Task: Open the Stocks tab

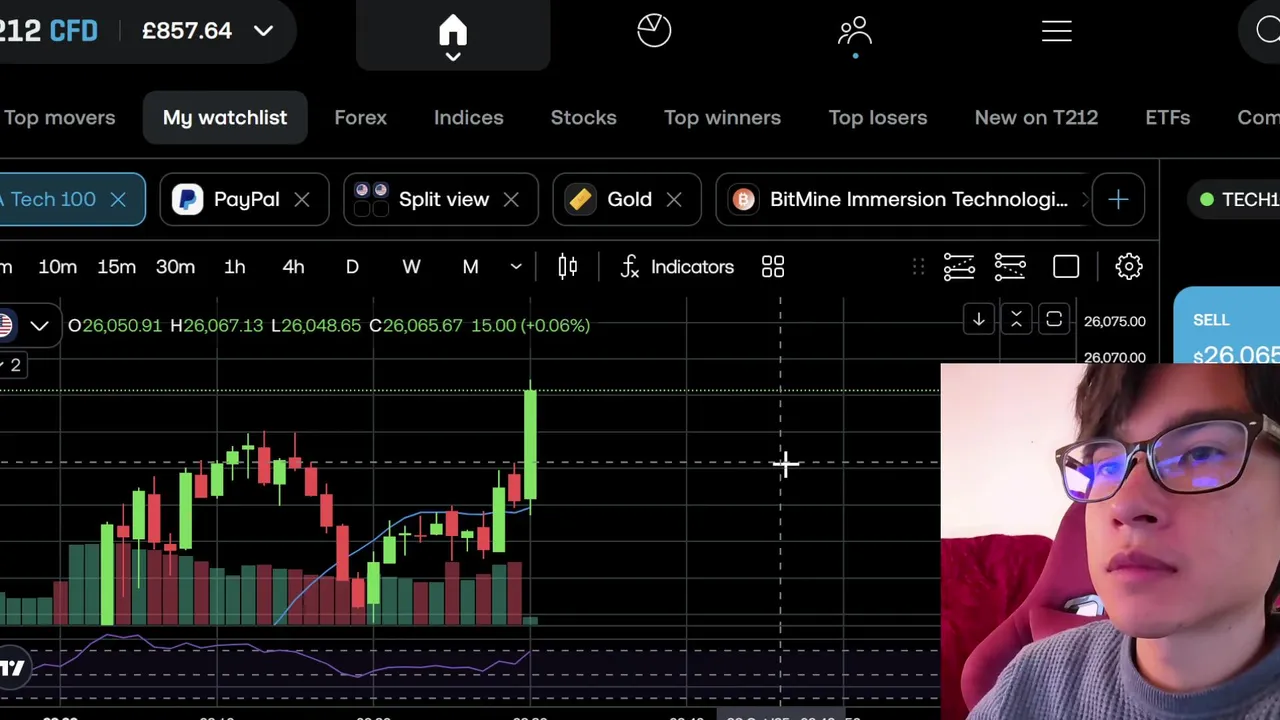Action: pyautogui.click(x=583, y=118)
